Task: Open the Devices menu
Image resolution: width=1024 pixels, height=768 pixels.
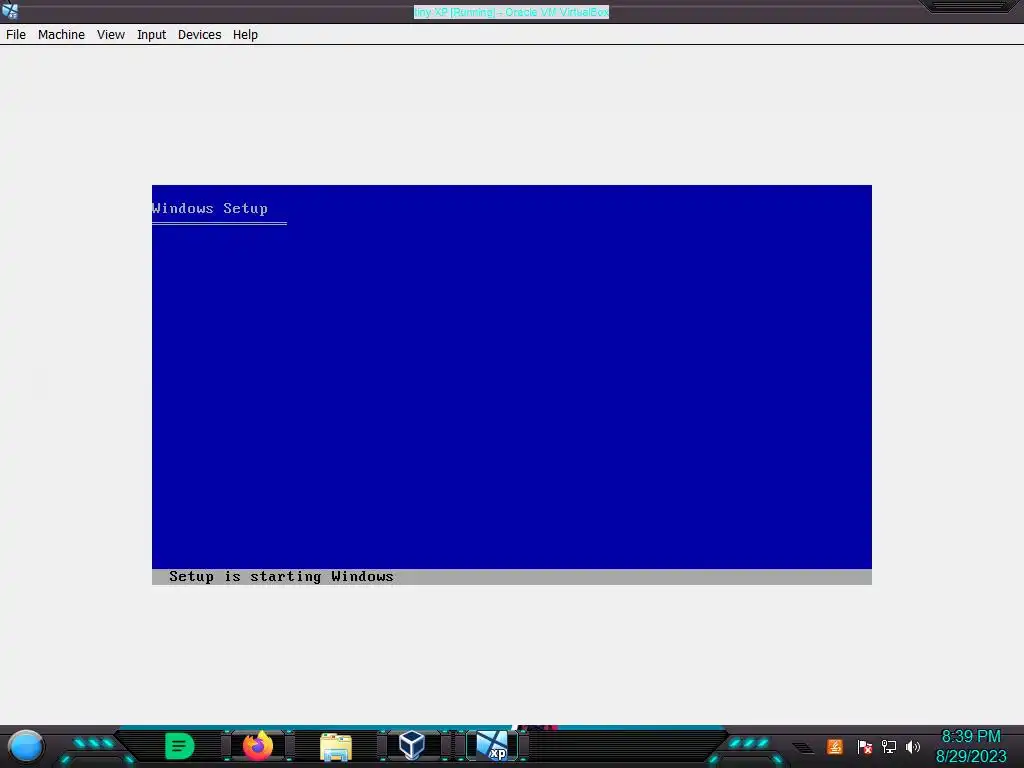Action: pos(200,35)
